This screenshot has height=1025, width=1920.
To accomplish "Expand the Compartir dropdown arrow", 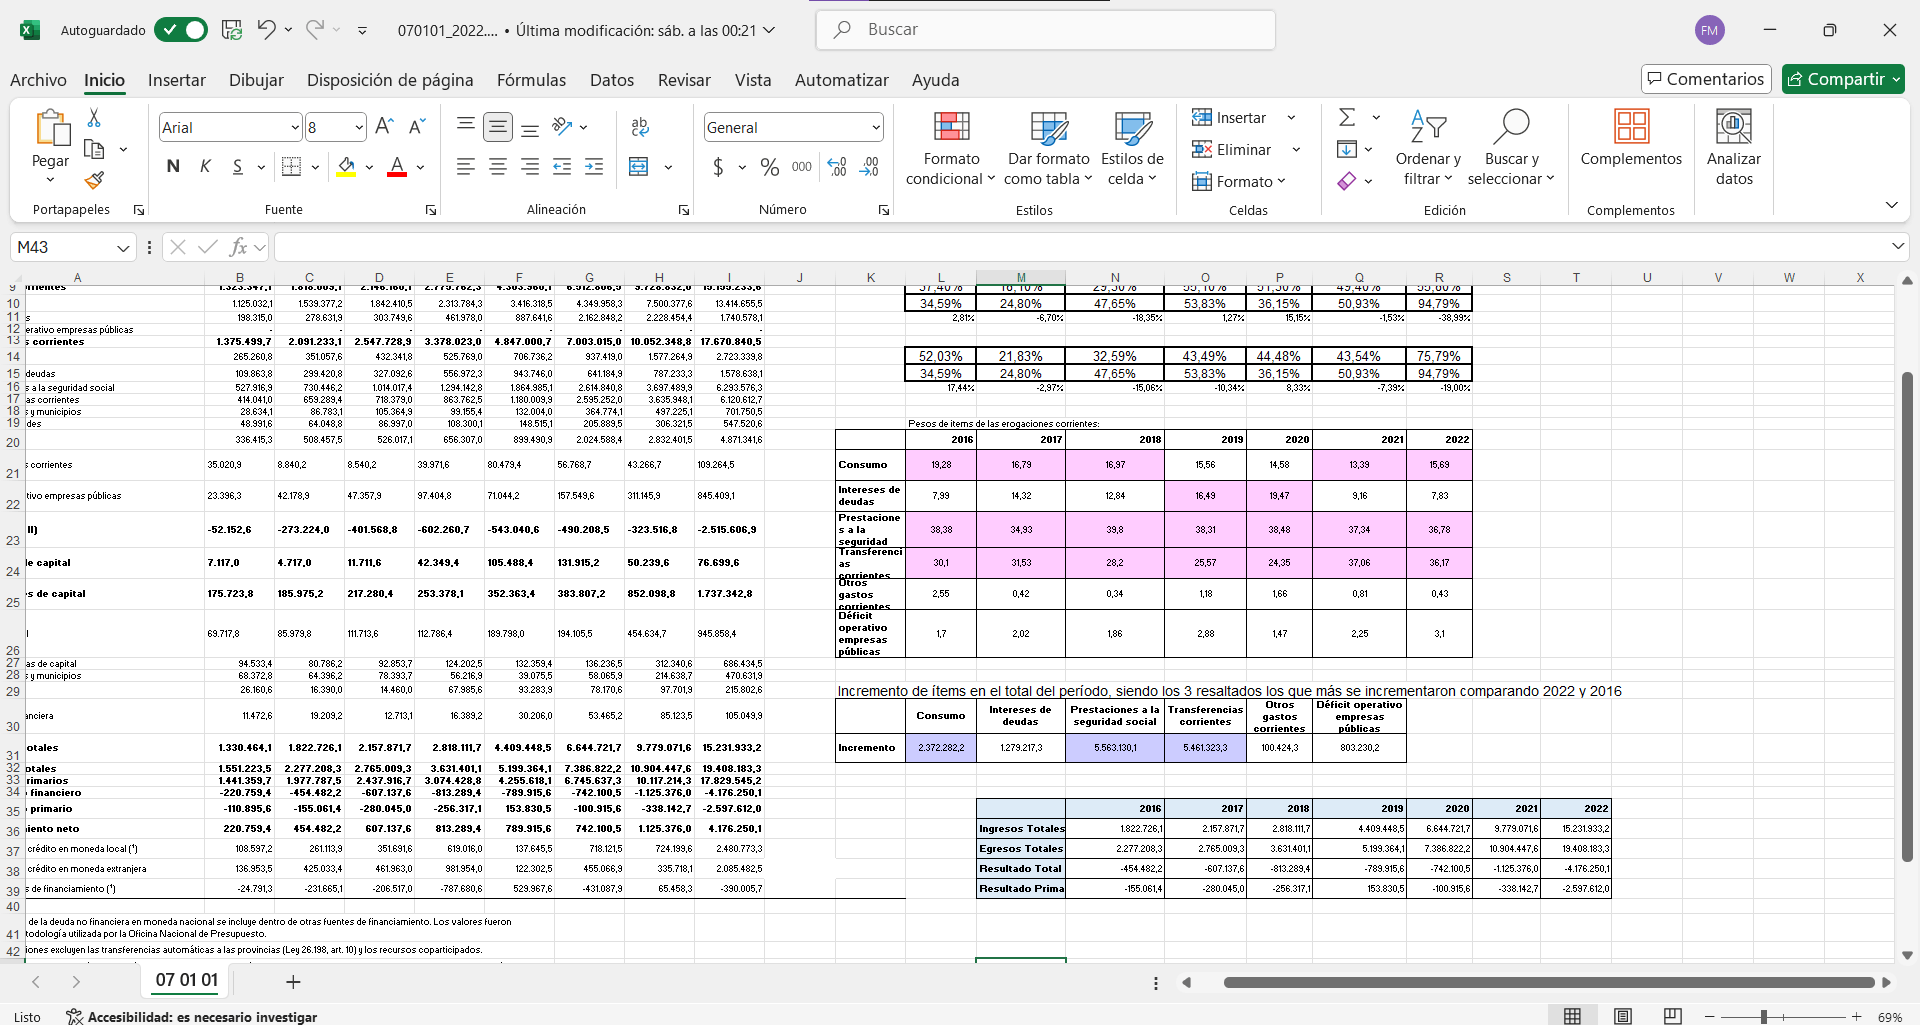I will [x=1896, y=79].
